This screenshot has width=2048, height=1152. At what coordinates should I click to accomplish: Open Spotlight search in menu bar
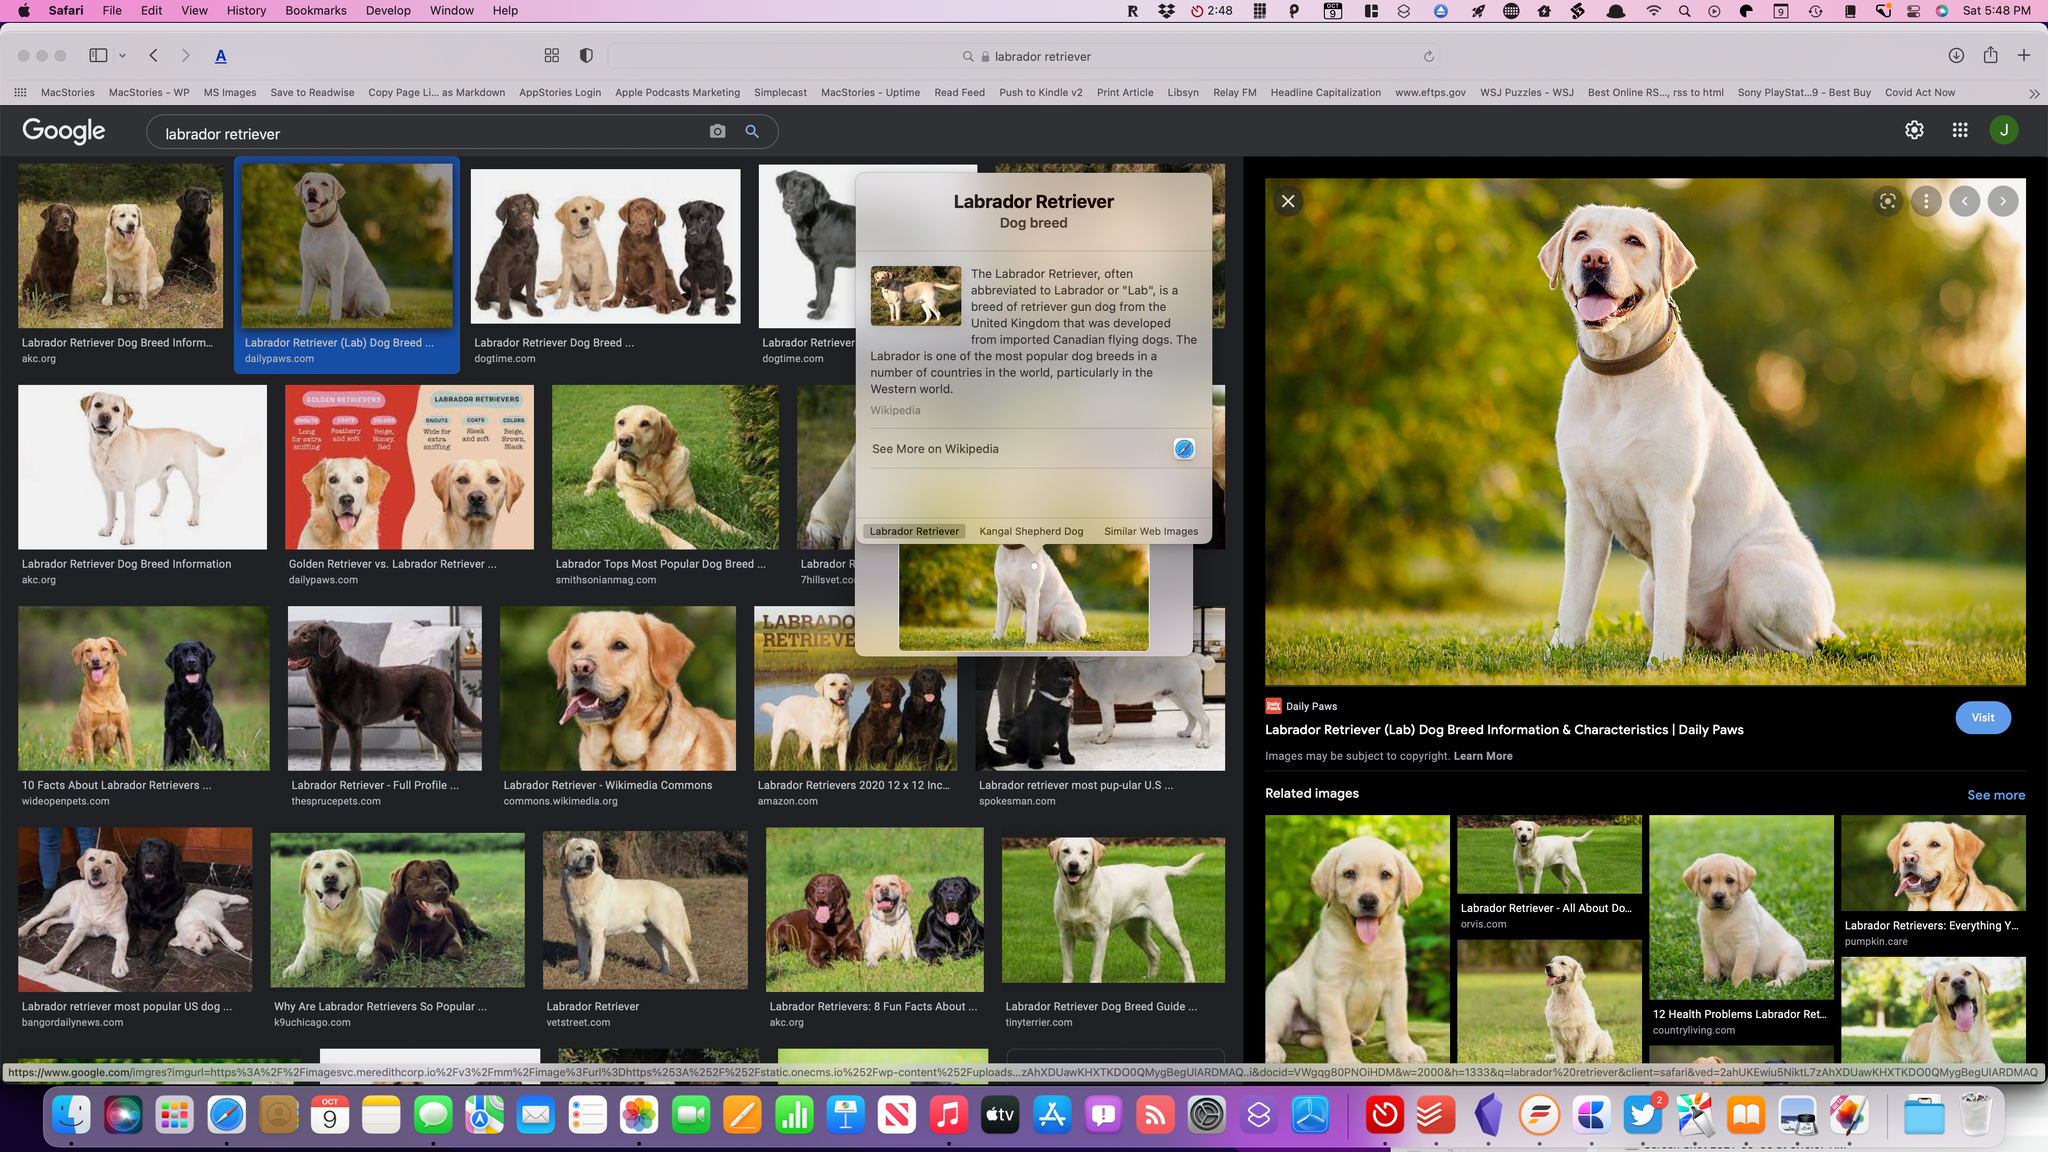click(1684, 11)
